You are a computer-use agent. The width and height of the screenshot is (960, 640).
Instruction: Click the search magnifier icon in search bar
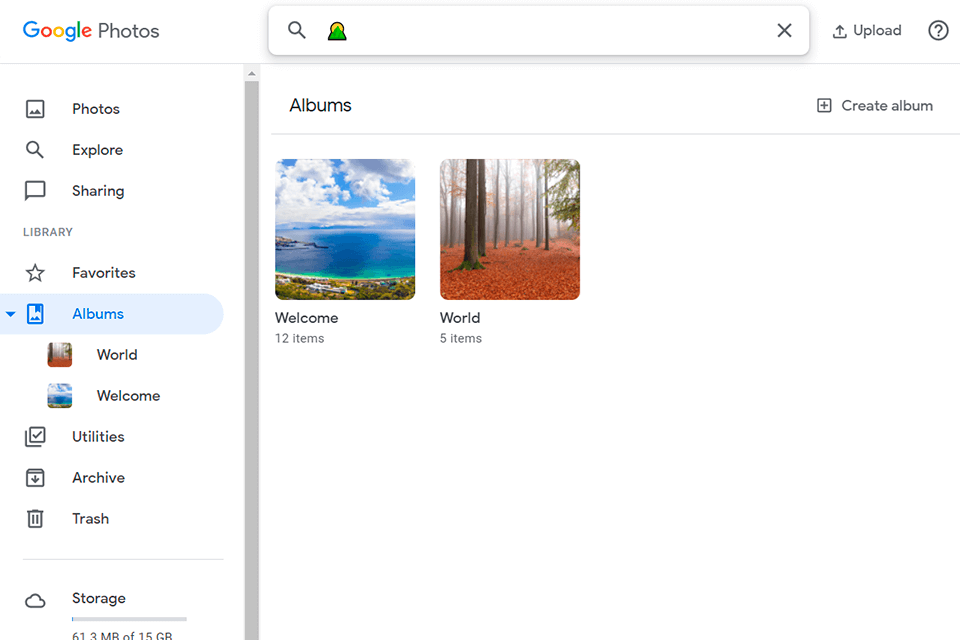[x=297, y=30]
